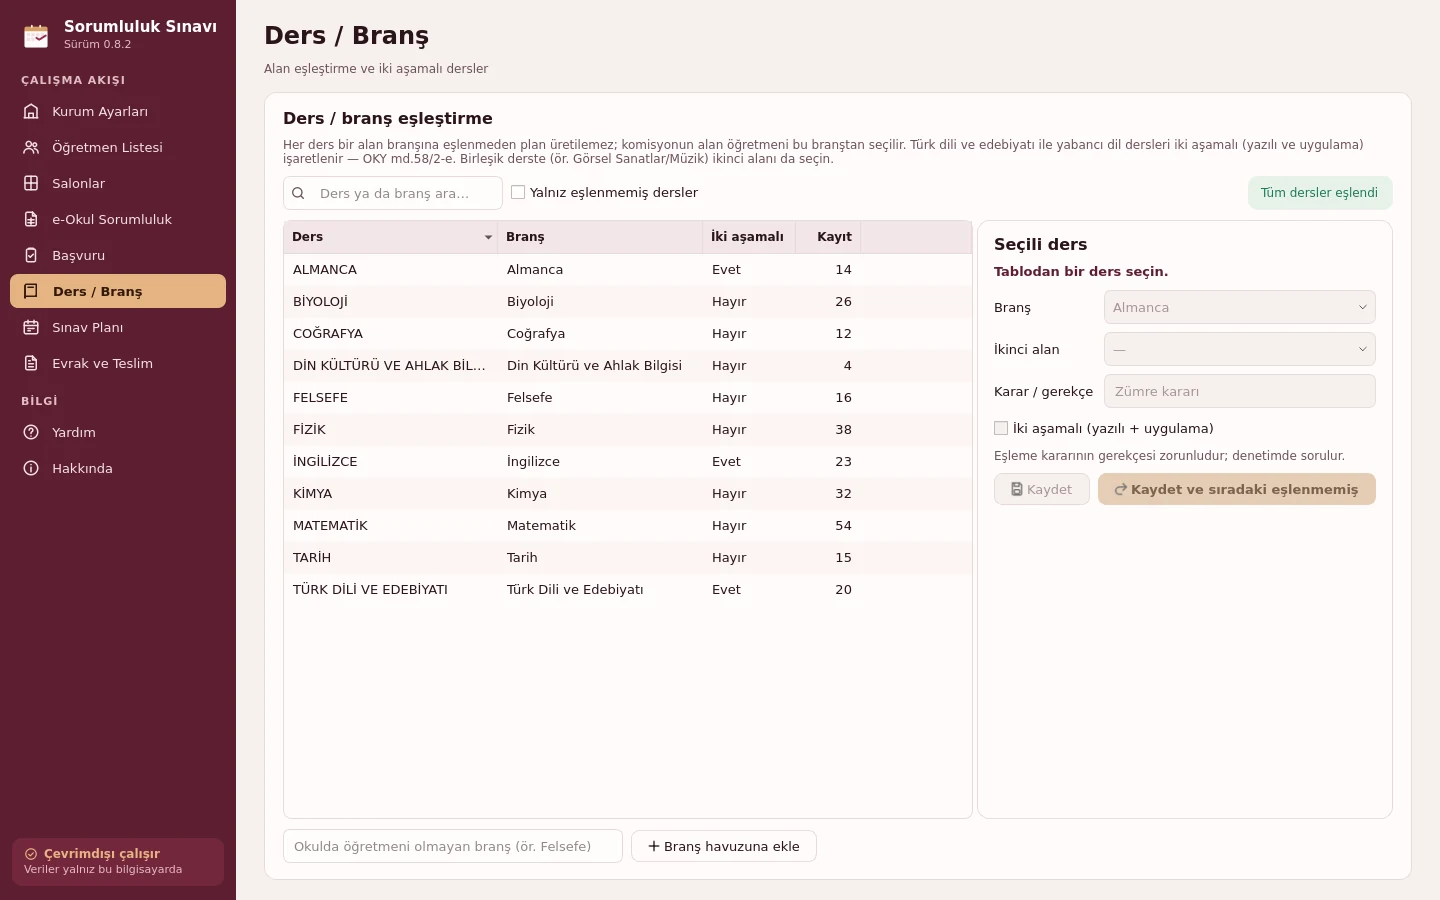Viewport: 1440px width, 900px height.
Task: Open Sınav Planı from sidebar
Action: (x=118, y=327)
